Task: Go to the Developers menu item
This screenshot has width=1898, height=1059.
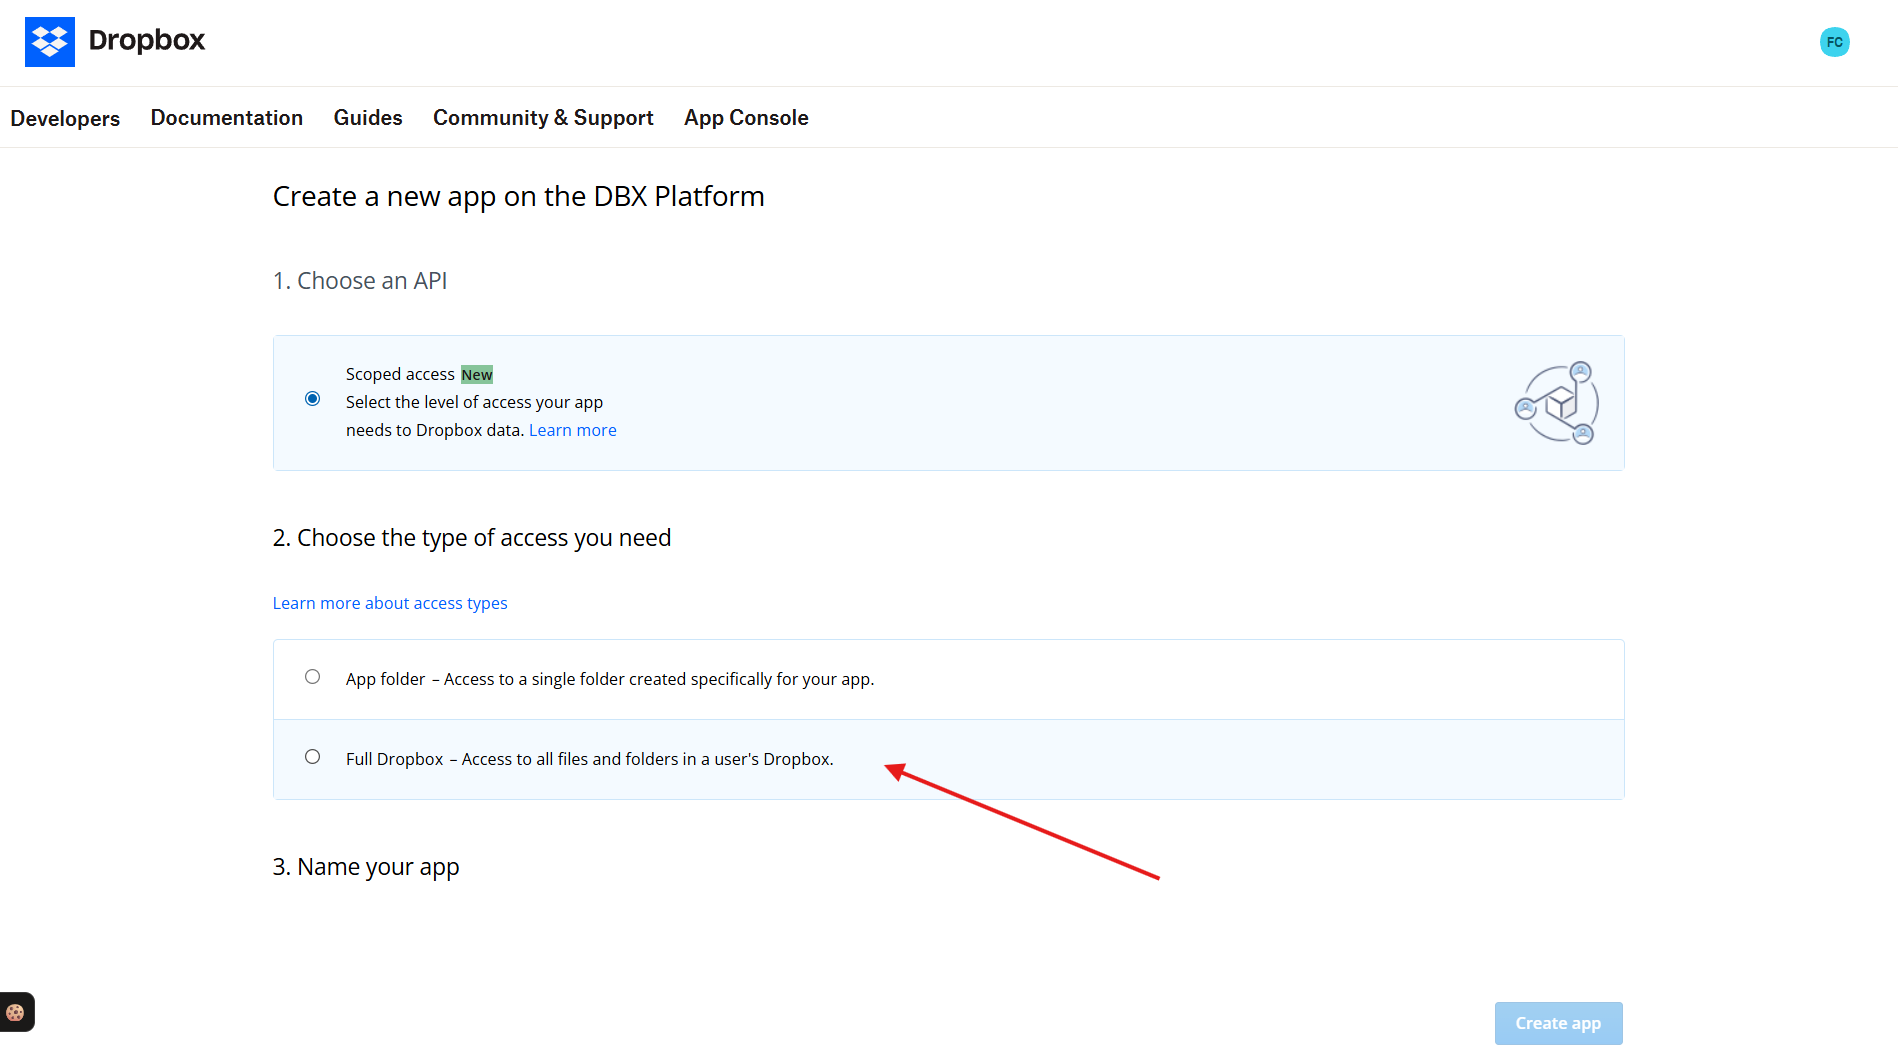Action: pos(65,118)
